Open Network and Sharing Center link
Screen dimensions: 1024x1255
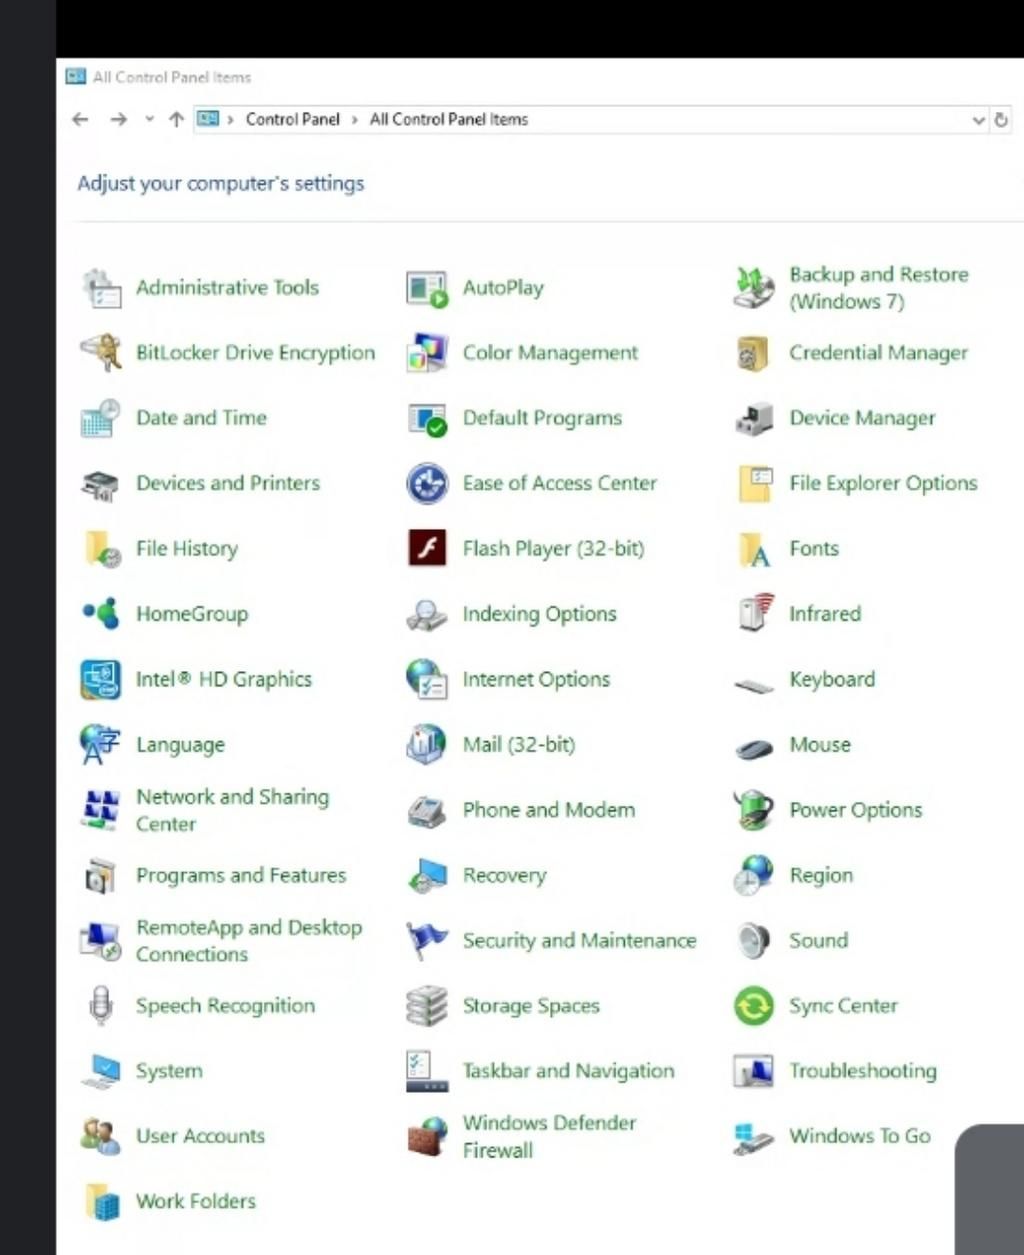pyautogui.click(x=232, y=810)
